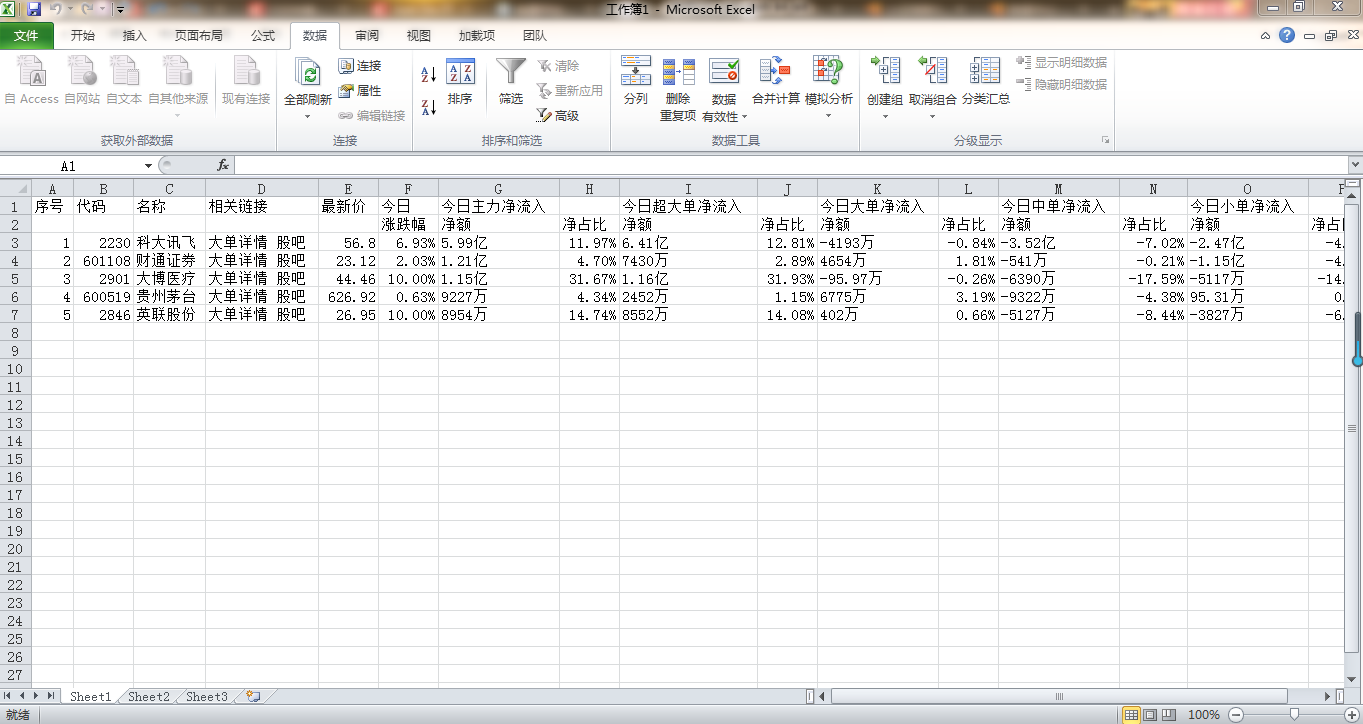Click the Data Validation icon
The height and width of the screenshot is (724, 1363).
pyautogui.click(x=724, y=71)
